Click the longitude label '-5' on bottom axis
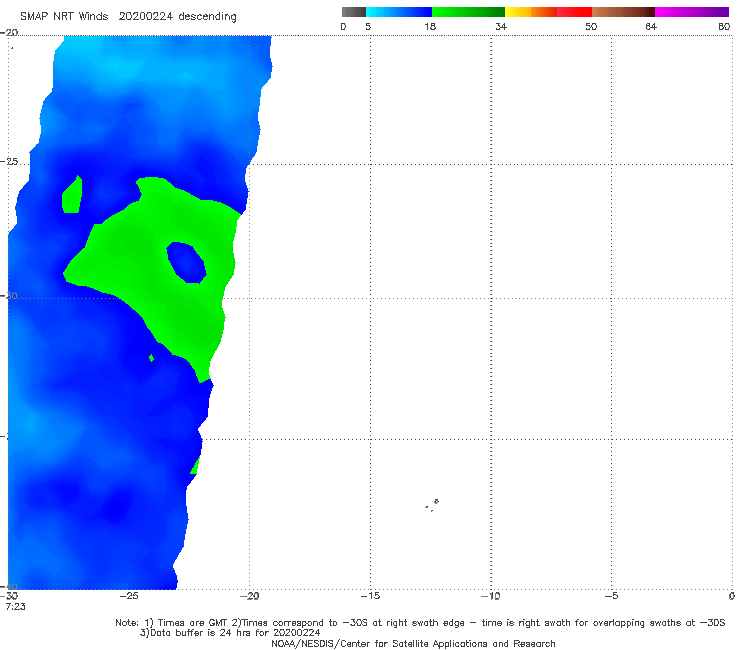Screen dimensions: 740x650 (x=611, y=596)
